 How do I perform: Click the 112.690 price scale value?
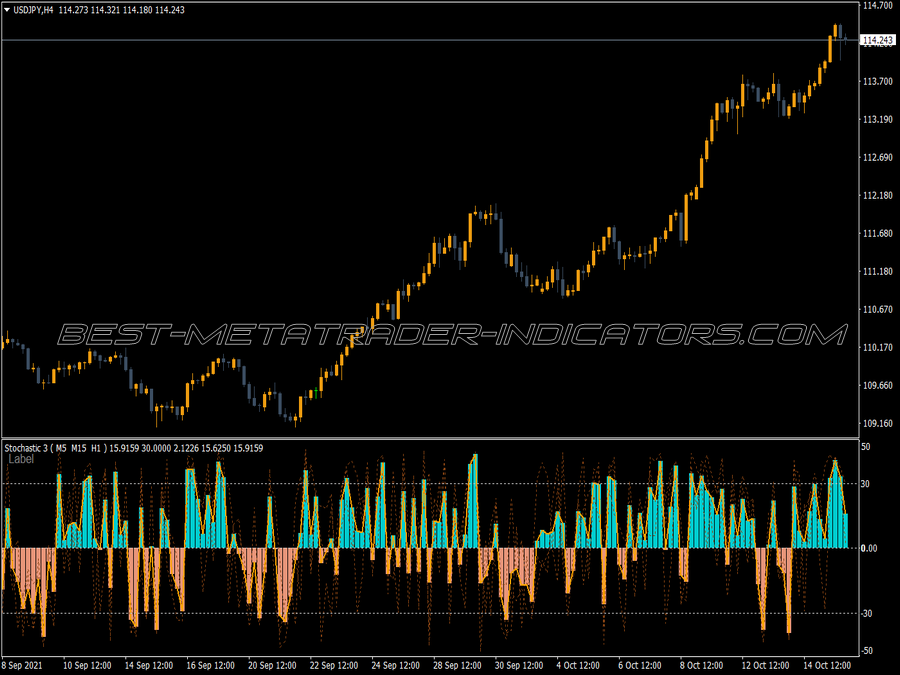[x=878, y=157]
